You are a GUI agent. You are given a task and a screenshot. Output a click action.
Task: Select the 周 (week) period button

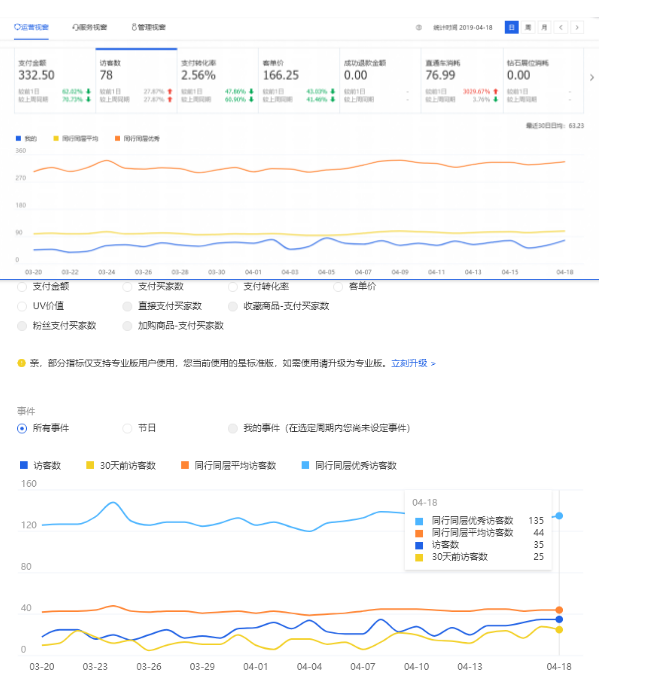pyautogui.click(x=528, y=27)
